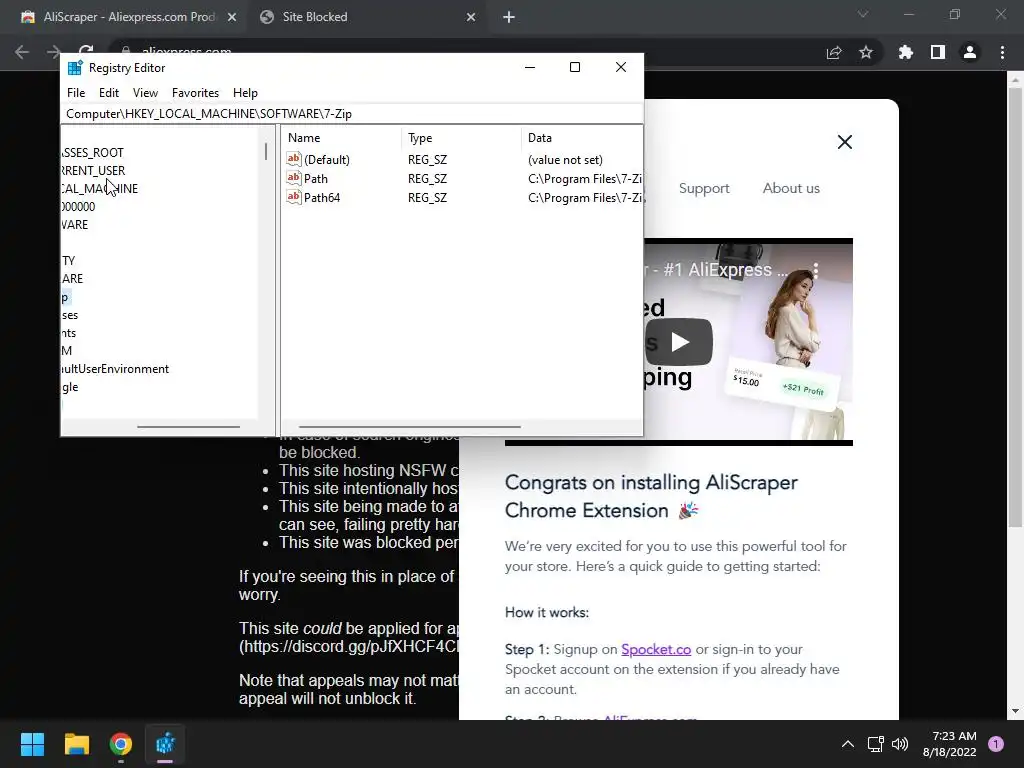Close the Site Blocked tab
Screen dimensions: 1024x768
pyautogui.click(x=471, y=17)
